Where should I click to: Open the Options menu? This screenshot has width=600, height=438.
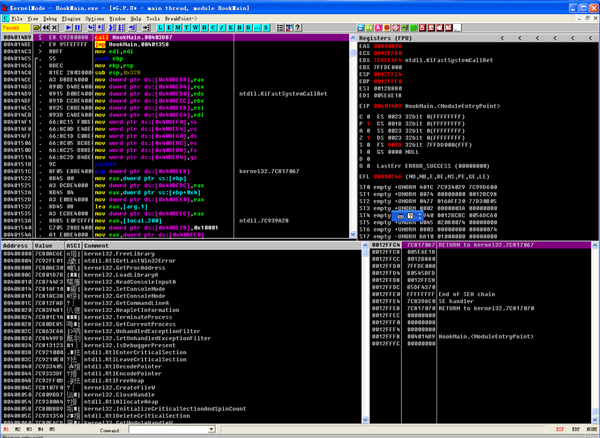(95, 18)
